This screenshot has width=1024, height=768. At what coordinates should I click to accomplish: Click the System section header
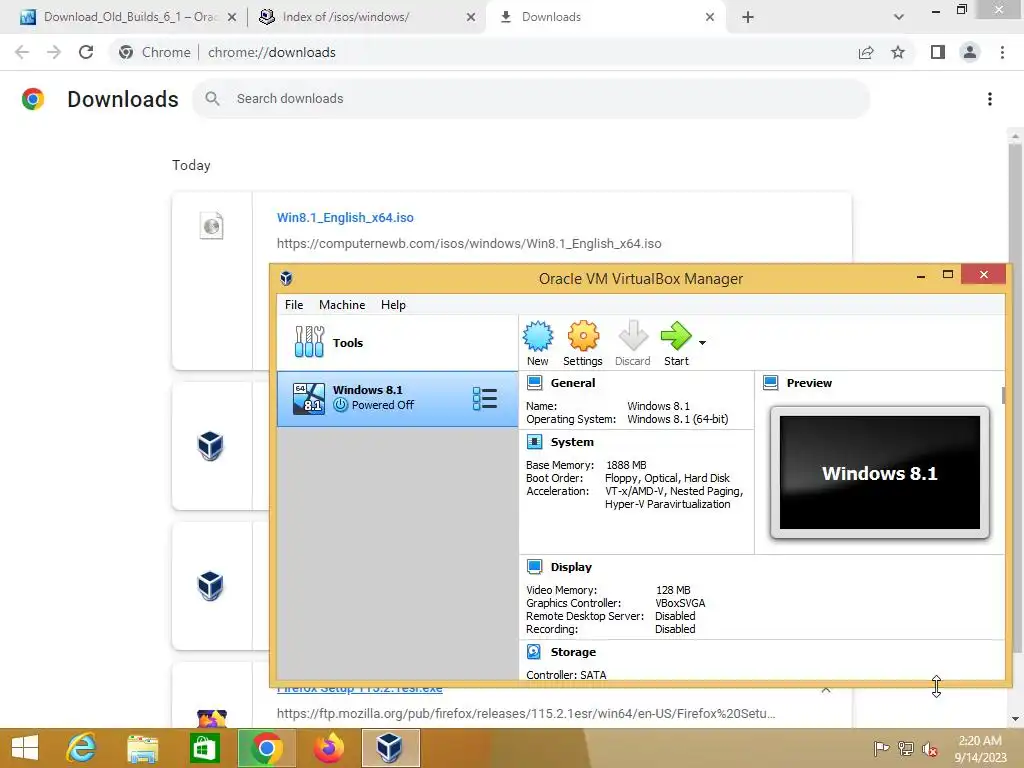tap(571, 442)
